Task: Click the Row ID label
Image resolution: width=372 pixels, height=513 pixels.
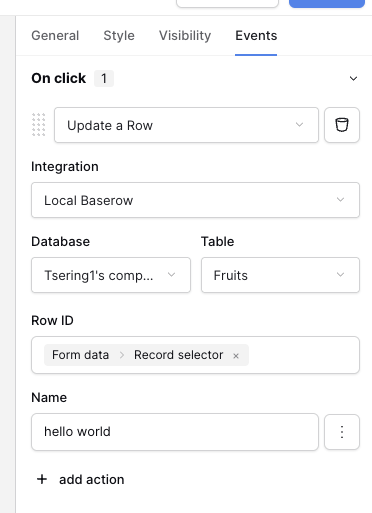Action: (x=52, y=321)
